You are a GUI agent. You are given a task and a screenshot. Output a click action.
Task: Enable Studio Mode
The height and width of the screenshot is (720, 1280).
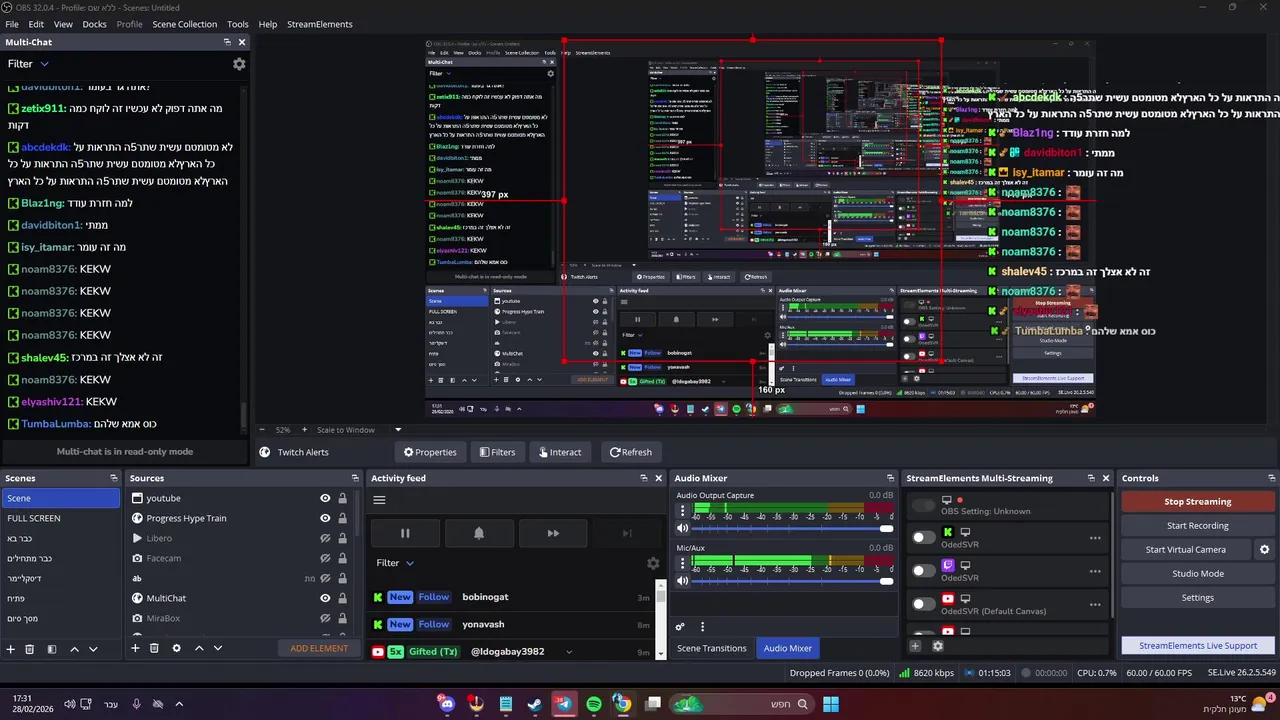pyautogui.click(x=1198, y=574)
